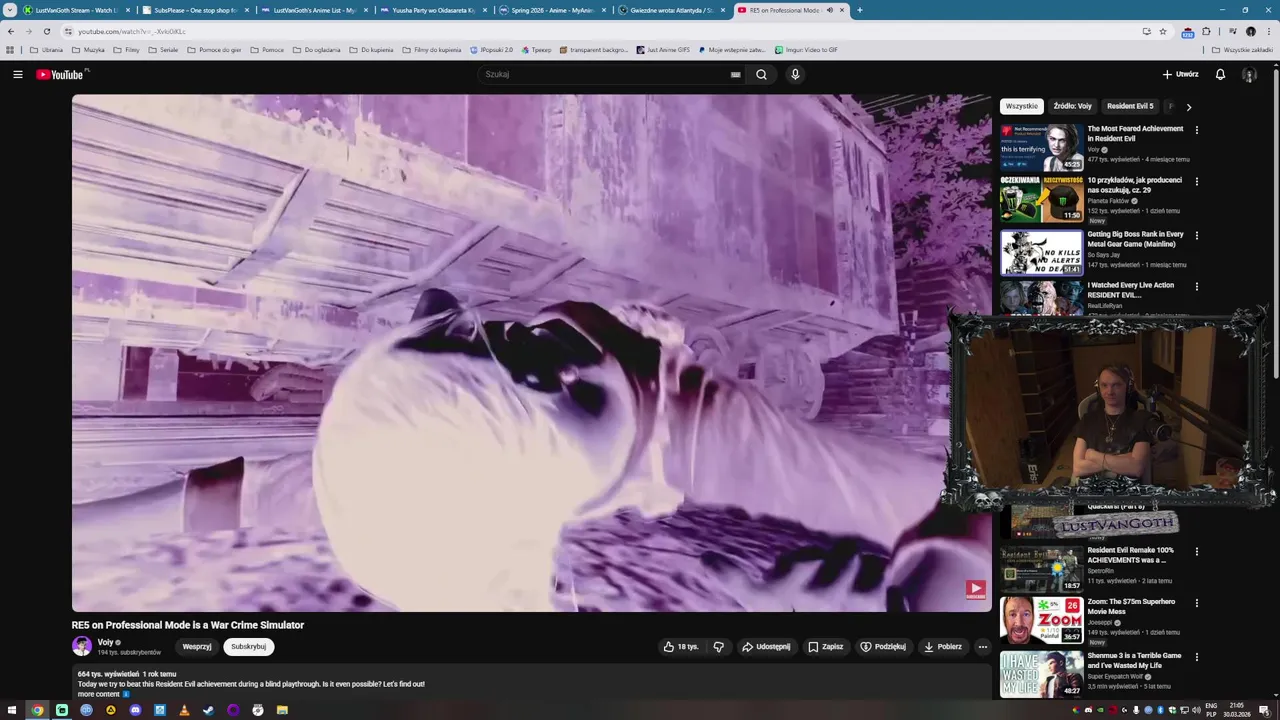Viewport: 1280px width, 720px height.
Task: Open Chrome extensions puzzle icon
Action: [1206, 31]
